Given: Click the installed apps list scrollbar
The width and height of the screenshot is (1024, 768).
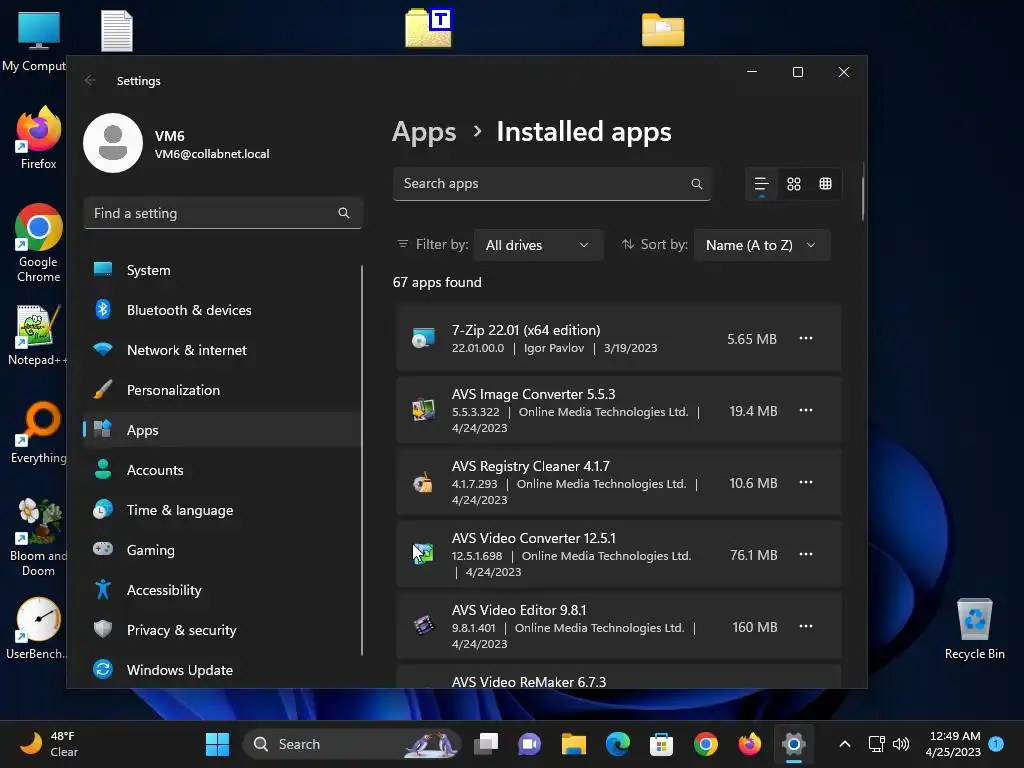Looking at the screenshot, I should (x=863, y=191).
